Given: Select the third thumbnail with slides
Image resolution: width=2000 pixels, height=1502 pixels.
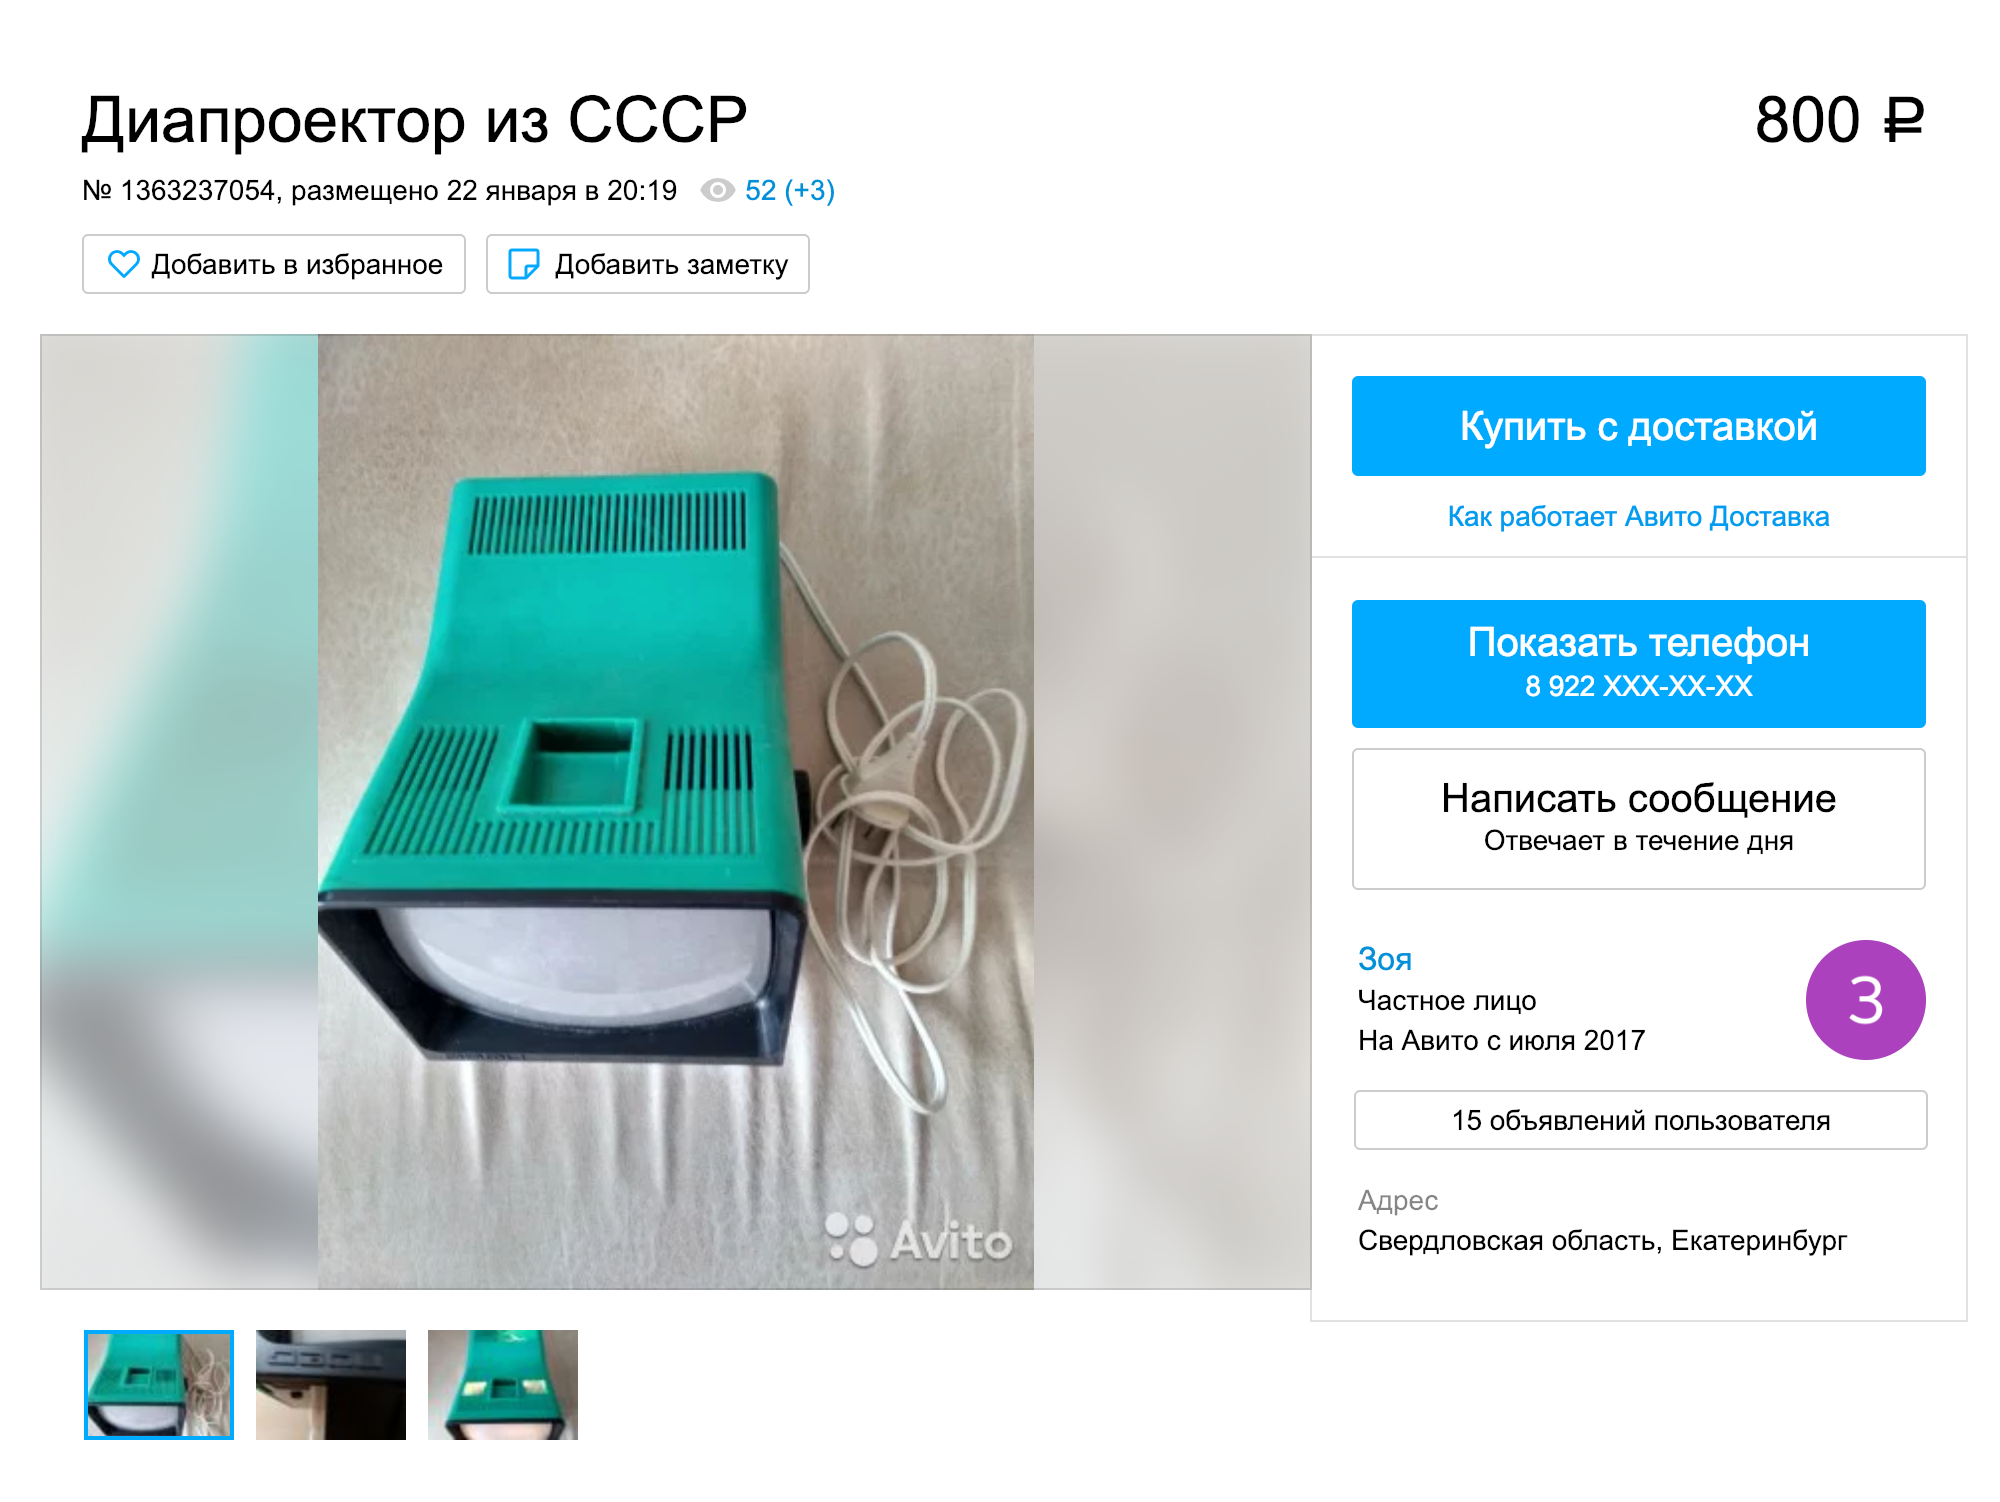Looking at the screenshot, I should [x=503, y=1385].
